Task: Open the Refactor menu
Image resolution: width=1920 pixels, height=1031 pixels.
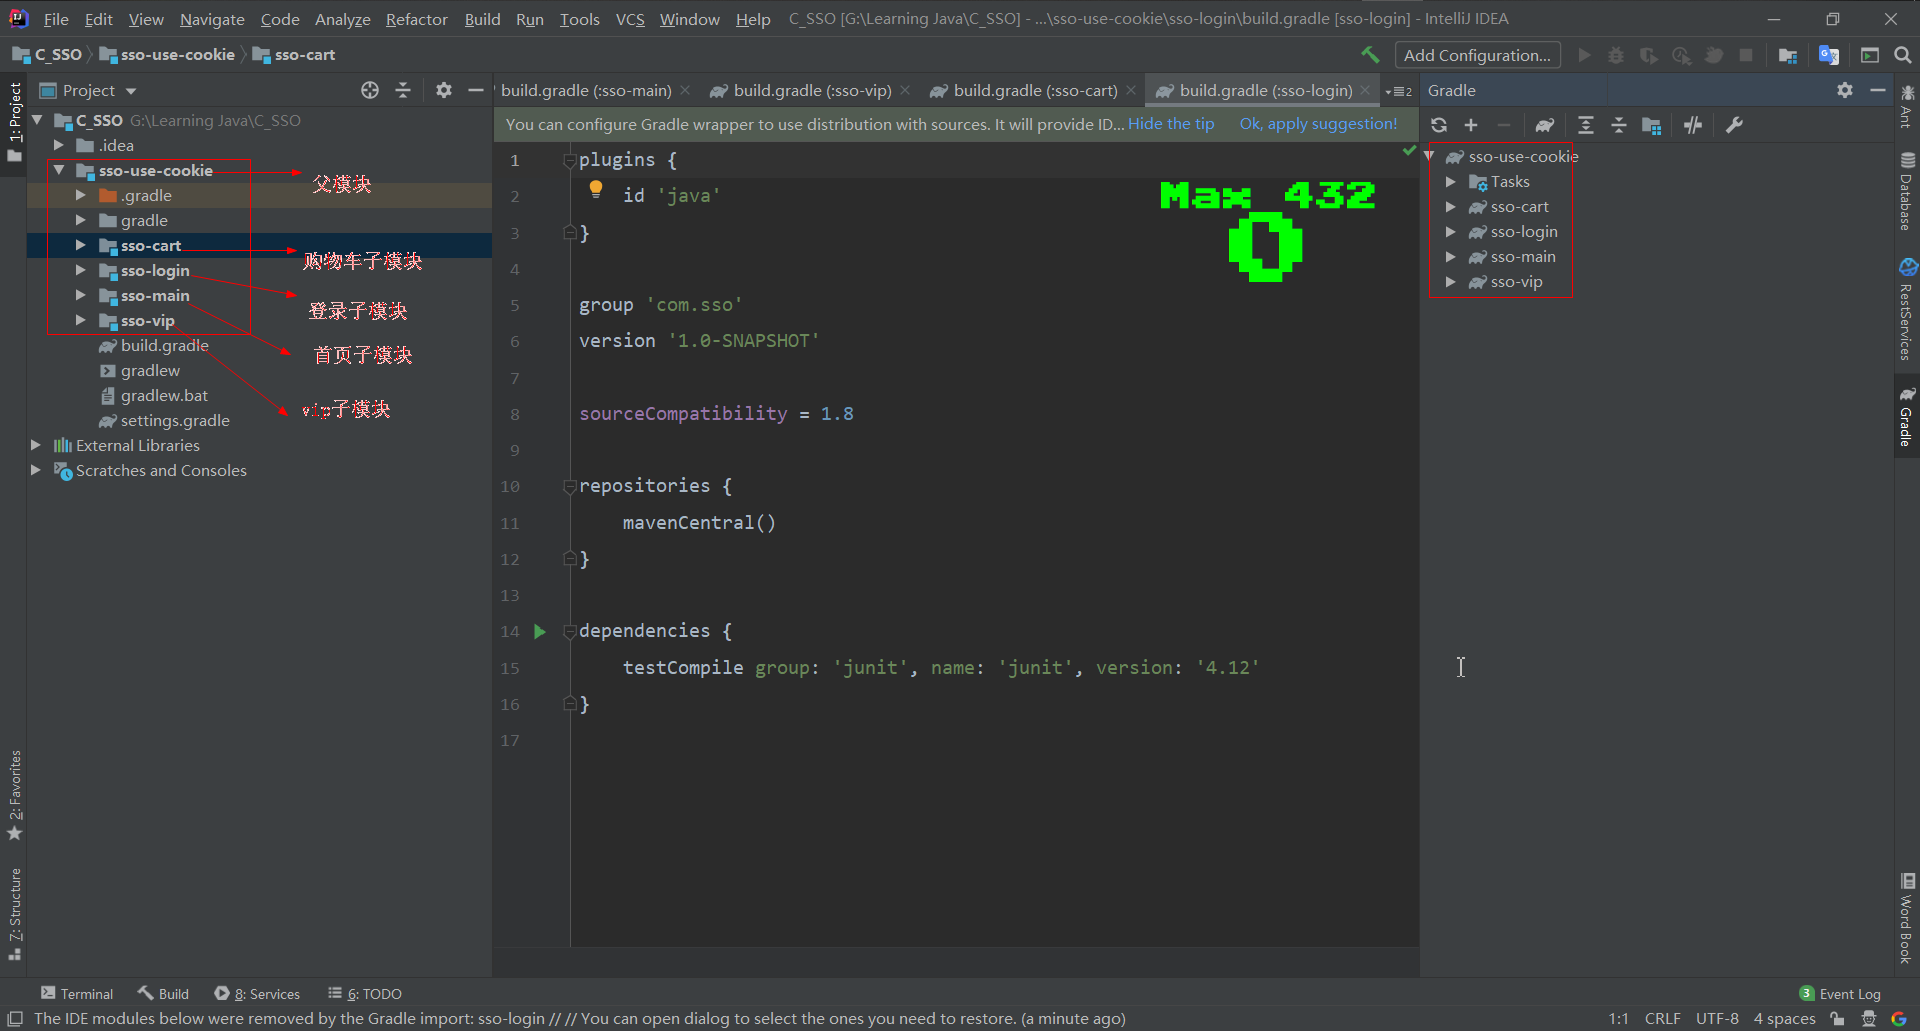Action: [x=416, y=19]
